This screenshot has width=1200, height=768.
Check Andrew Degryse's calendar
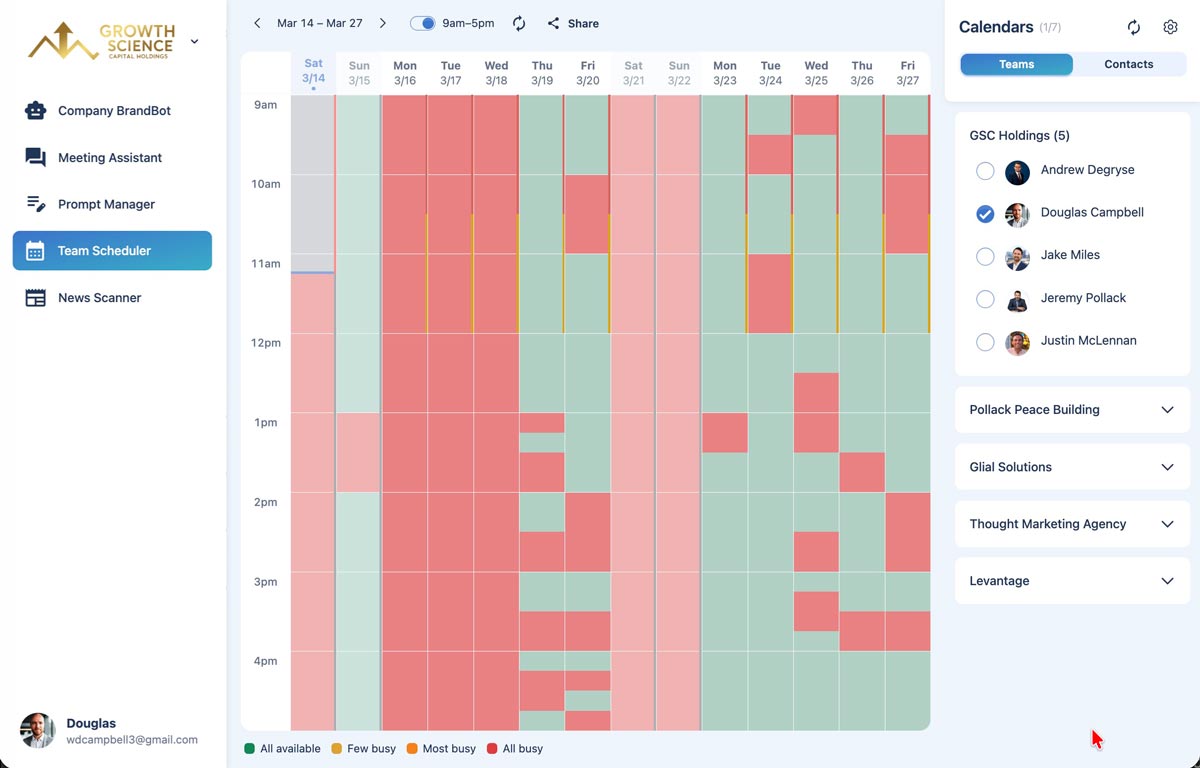[985, 171]
